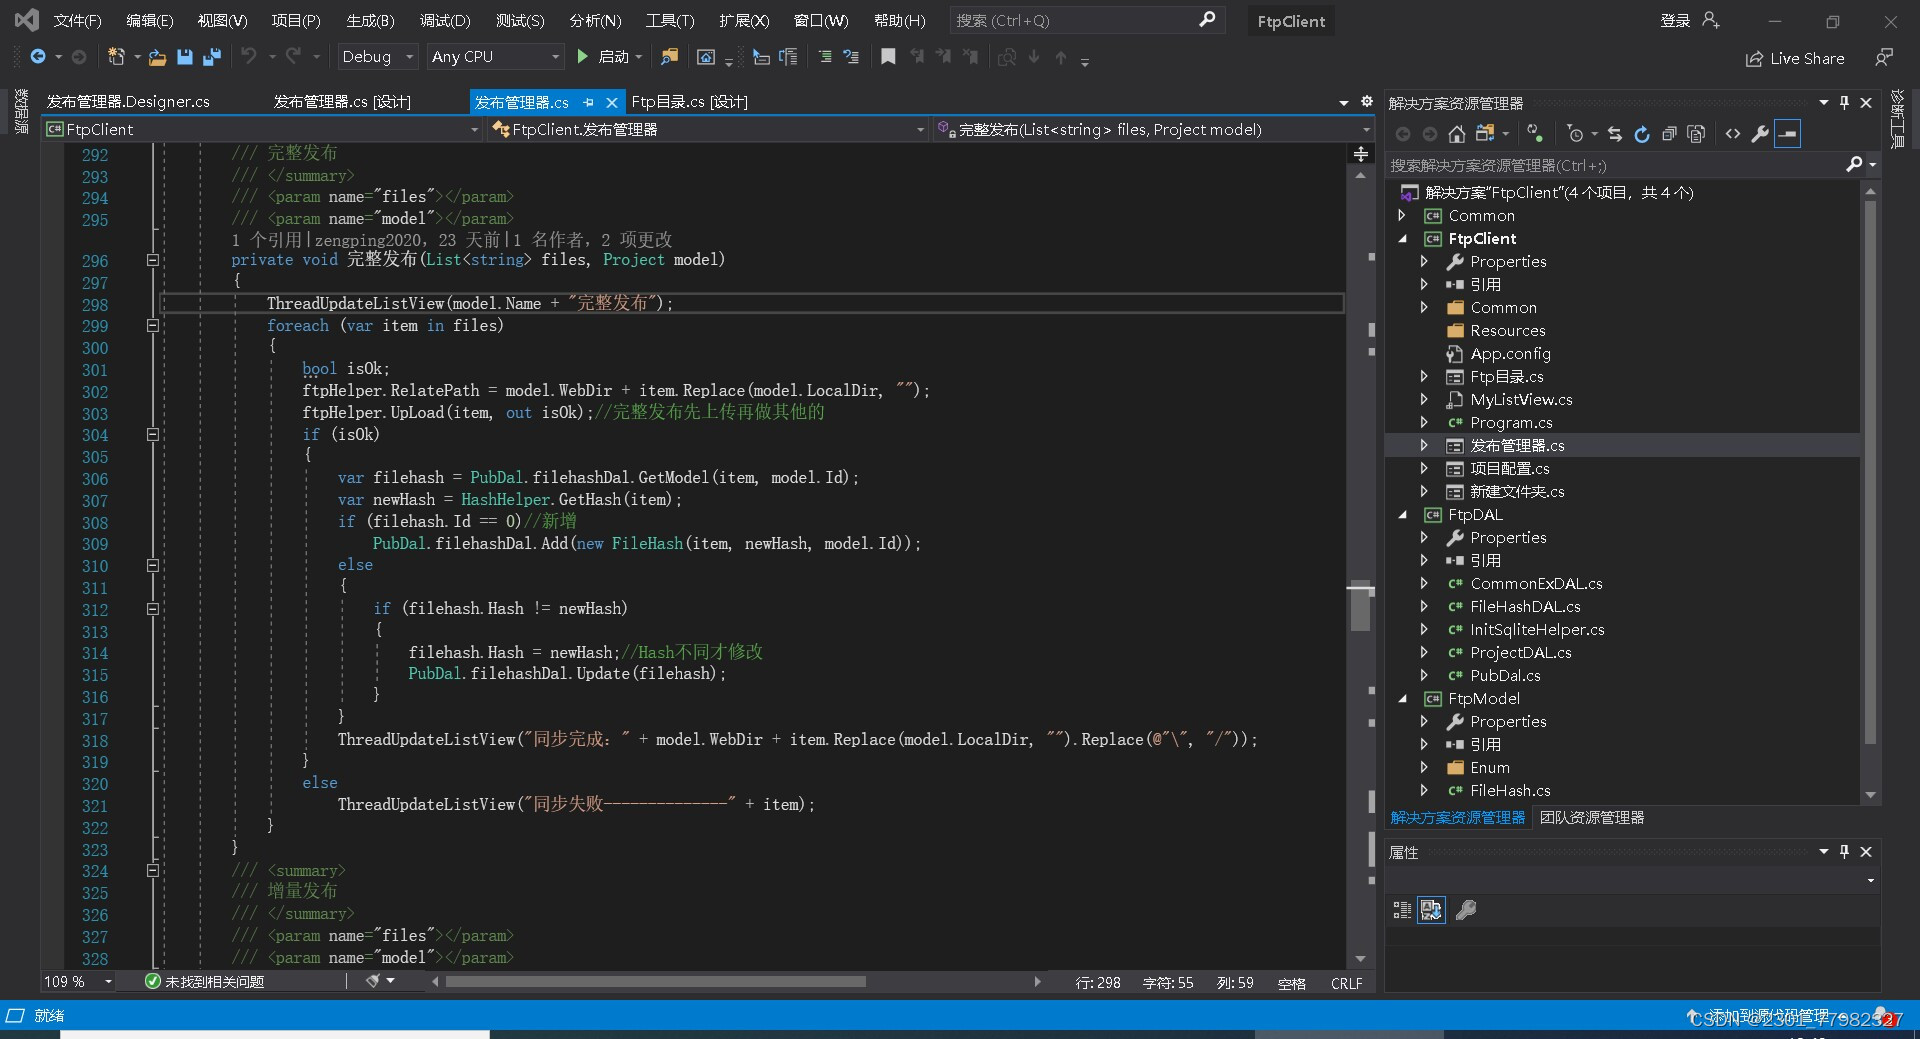The width and height of the screenshot is (1920, 1039).
Task: Click Live Share button label
Action: coord(1807,59)
